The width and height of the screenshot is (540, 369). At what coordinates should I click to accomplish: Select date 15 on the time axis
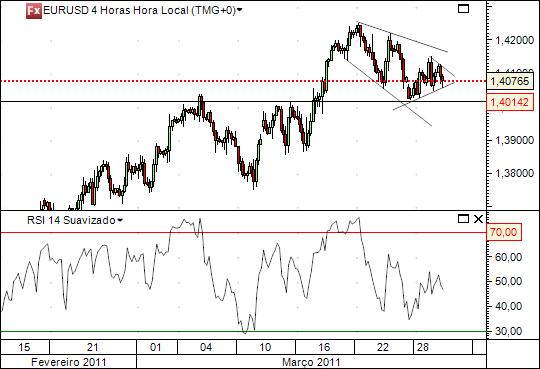(24, 347)
